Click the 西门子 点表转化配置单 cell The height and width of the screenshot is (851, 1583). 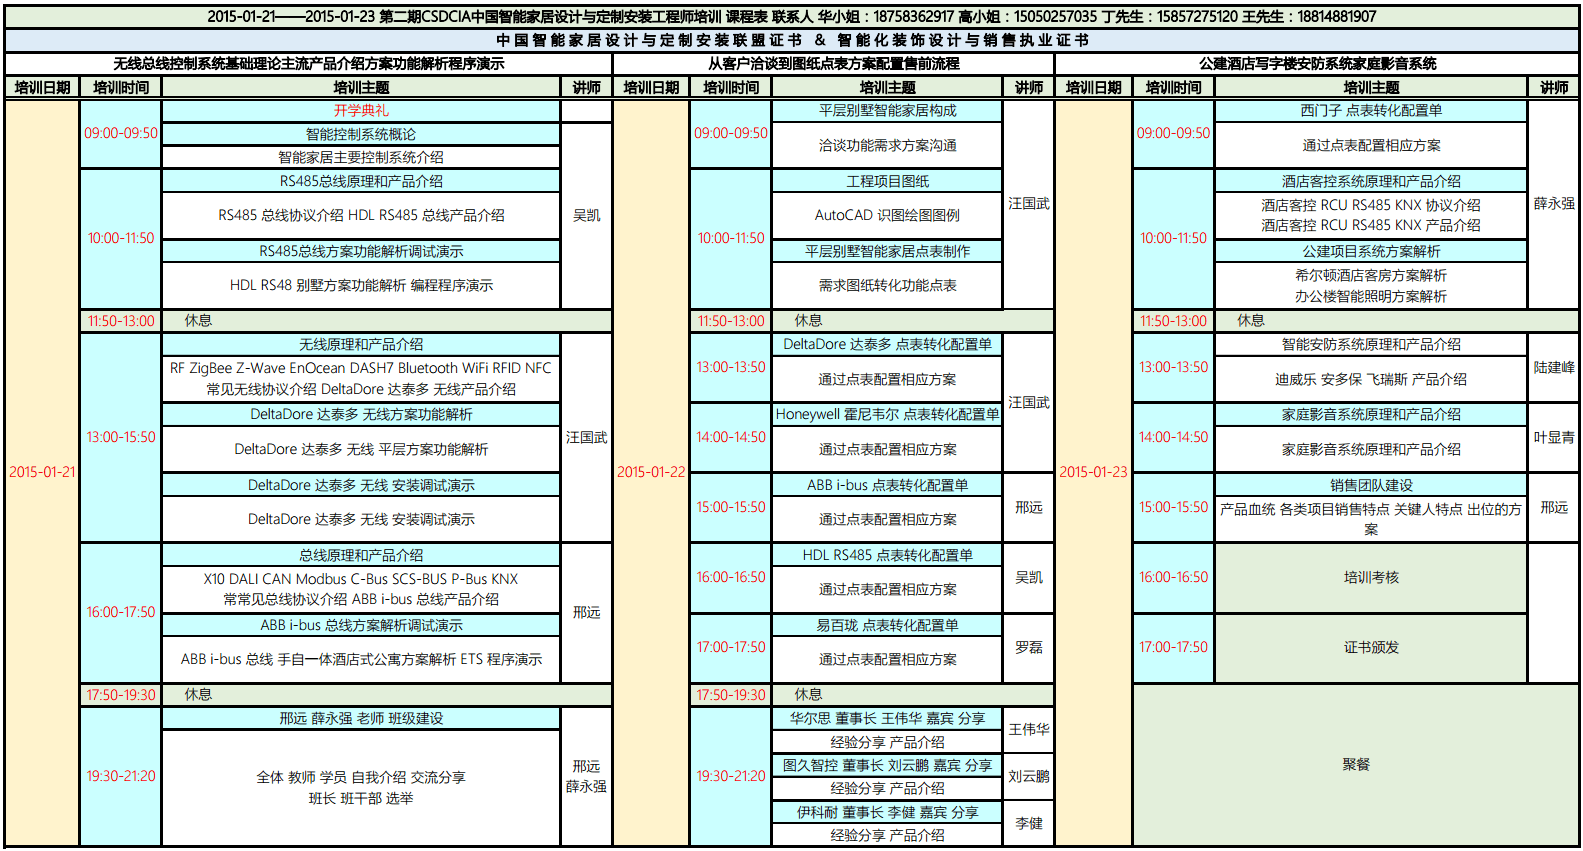(1371, 111)
